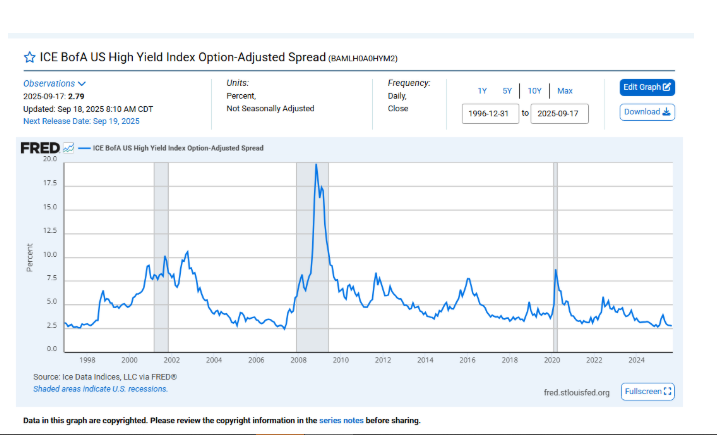
Task: Click the Edit Graph button
Action: 647,87
